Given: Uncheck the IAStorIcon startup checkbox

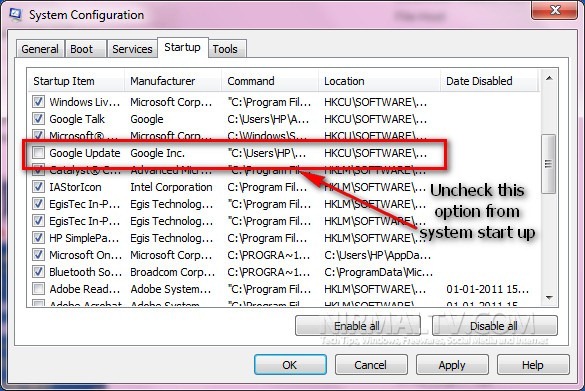Looking at the screenshot, I should (38, 187).
